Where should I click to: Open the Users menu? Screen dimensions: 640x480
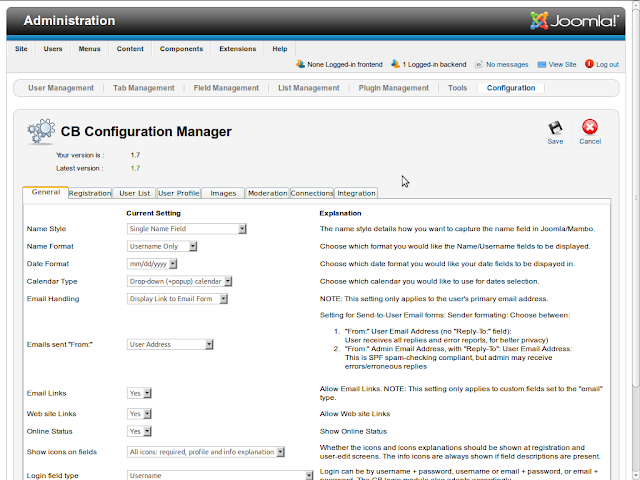[53, 49]
